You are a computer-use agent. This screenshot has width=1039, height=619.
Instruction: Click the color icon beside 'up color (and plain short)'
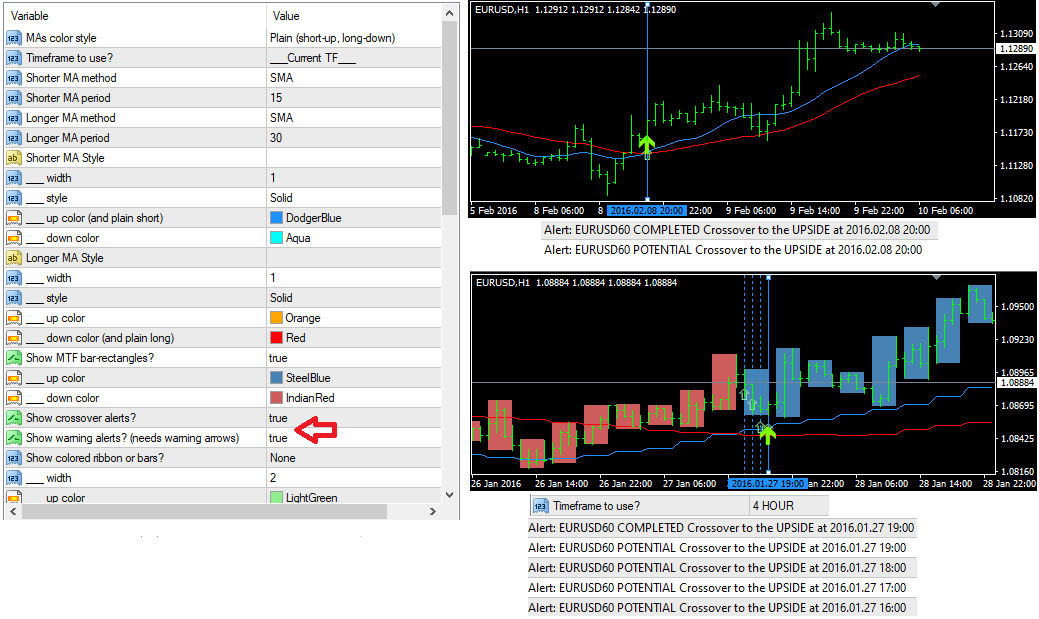click(13, 218)
